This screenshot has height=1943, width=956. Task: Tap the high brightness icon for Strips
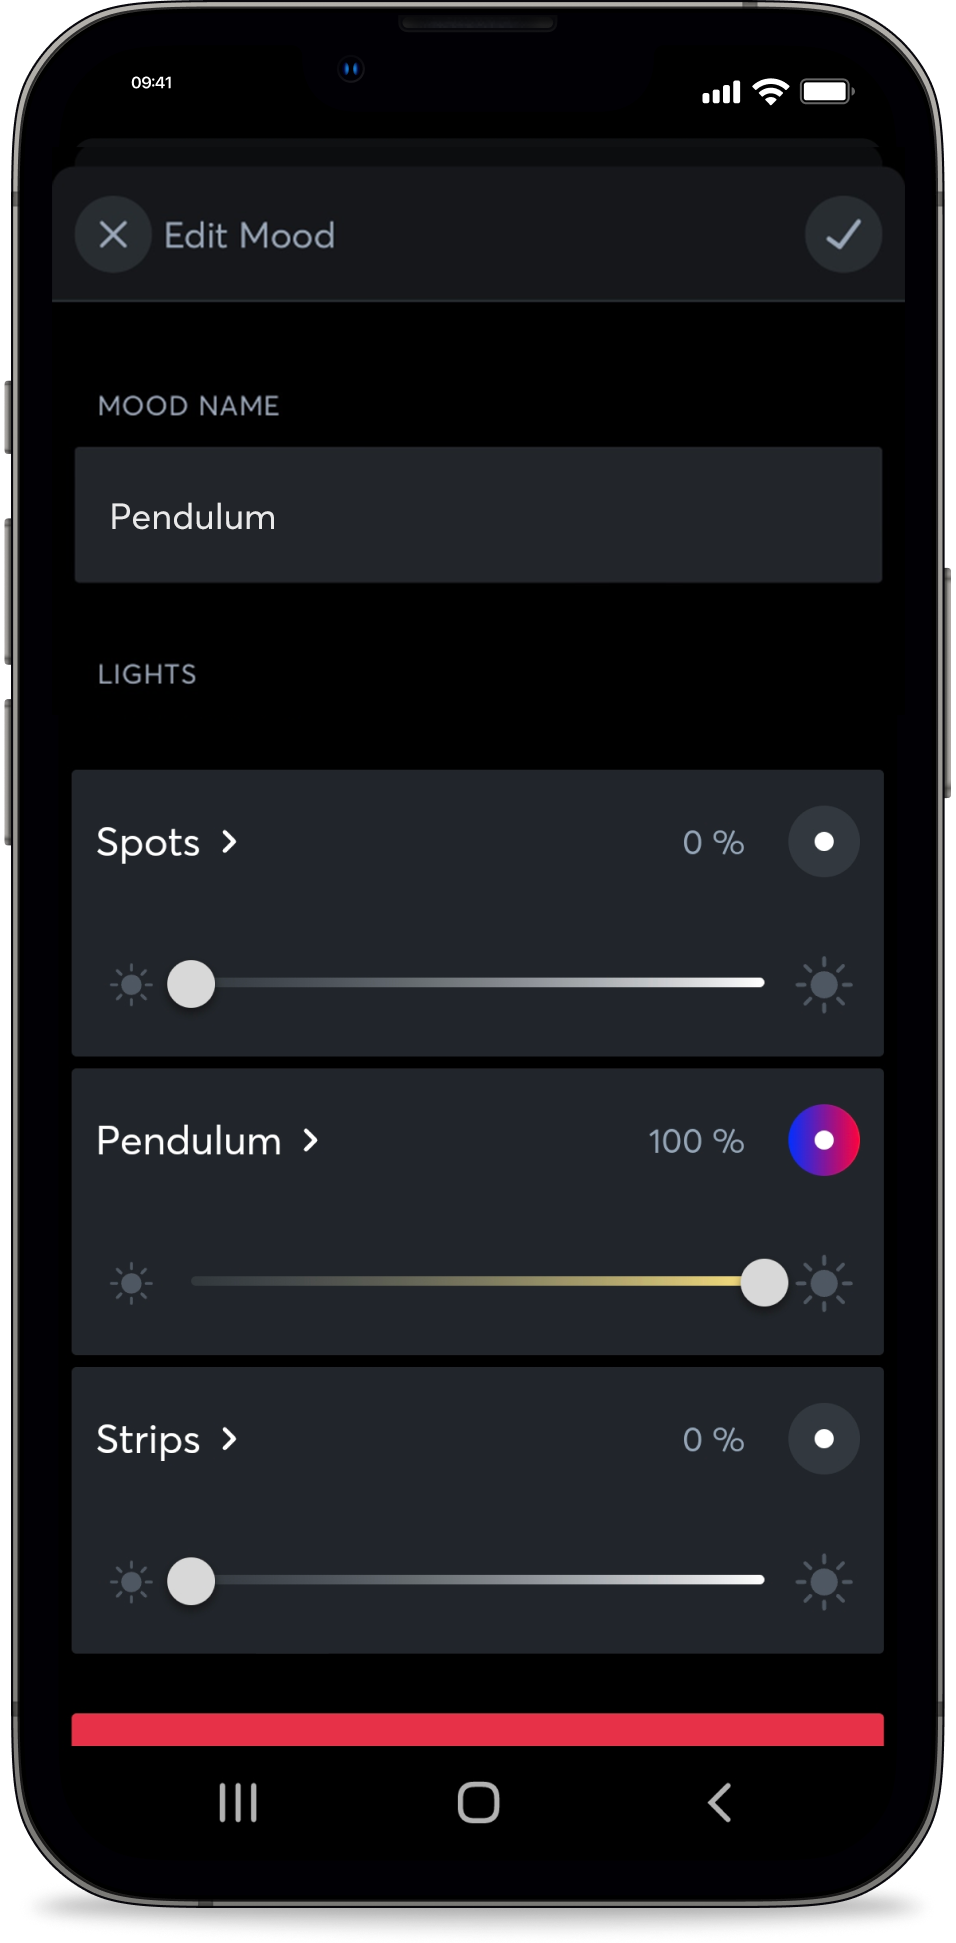tap(824, 1582)
